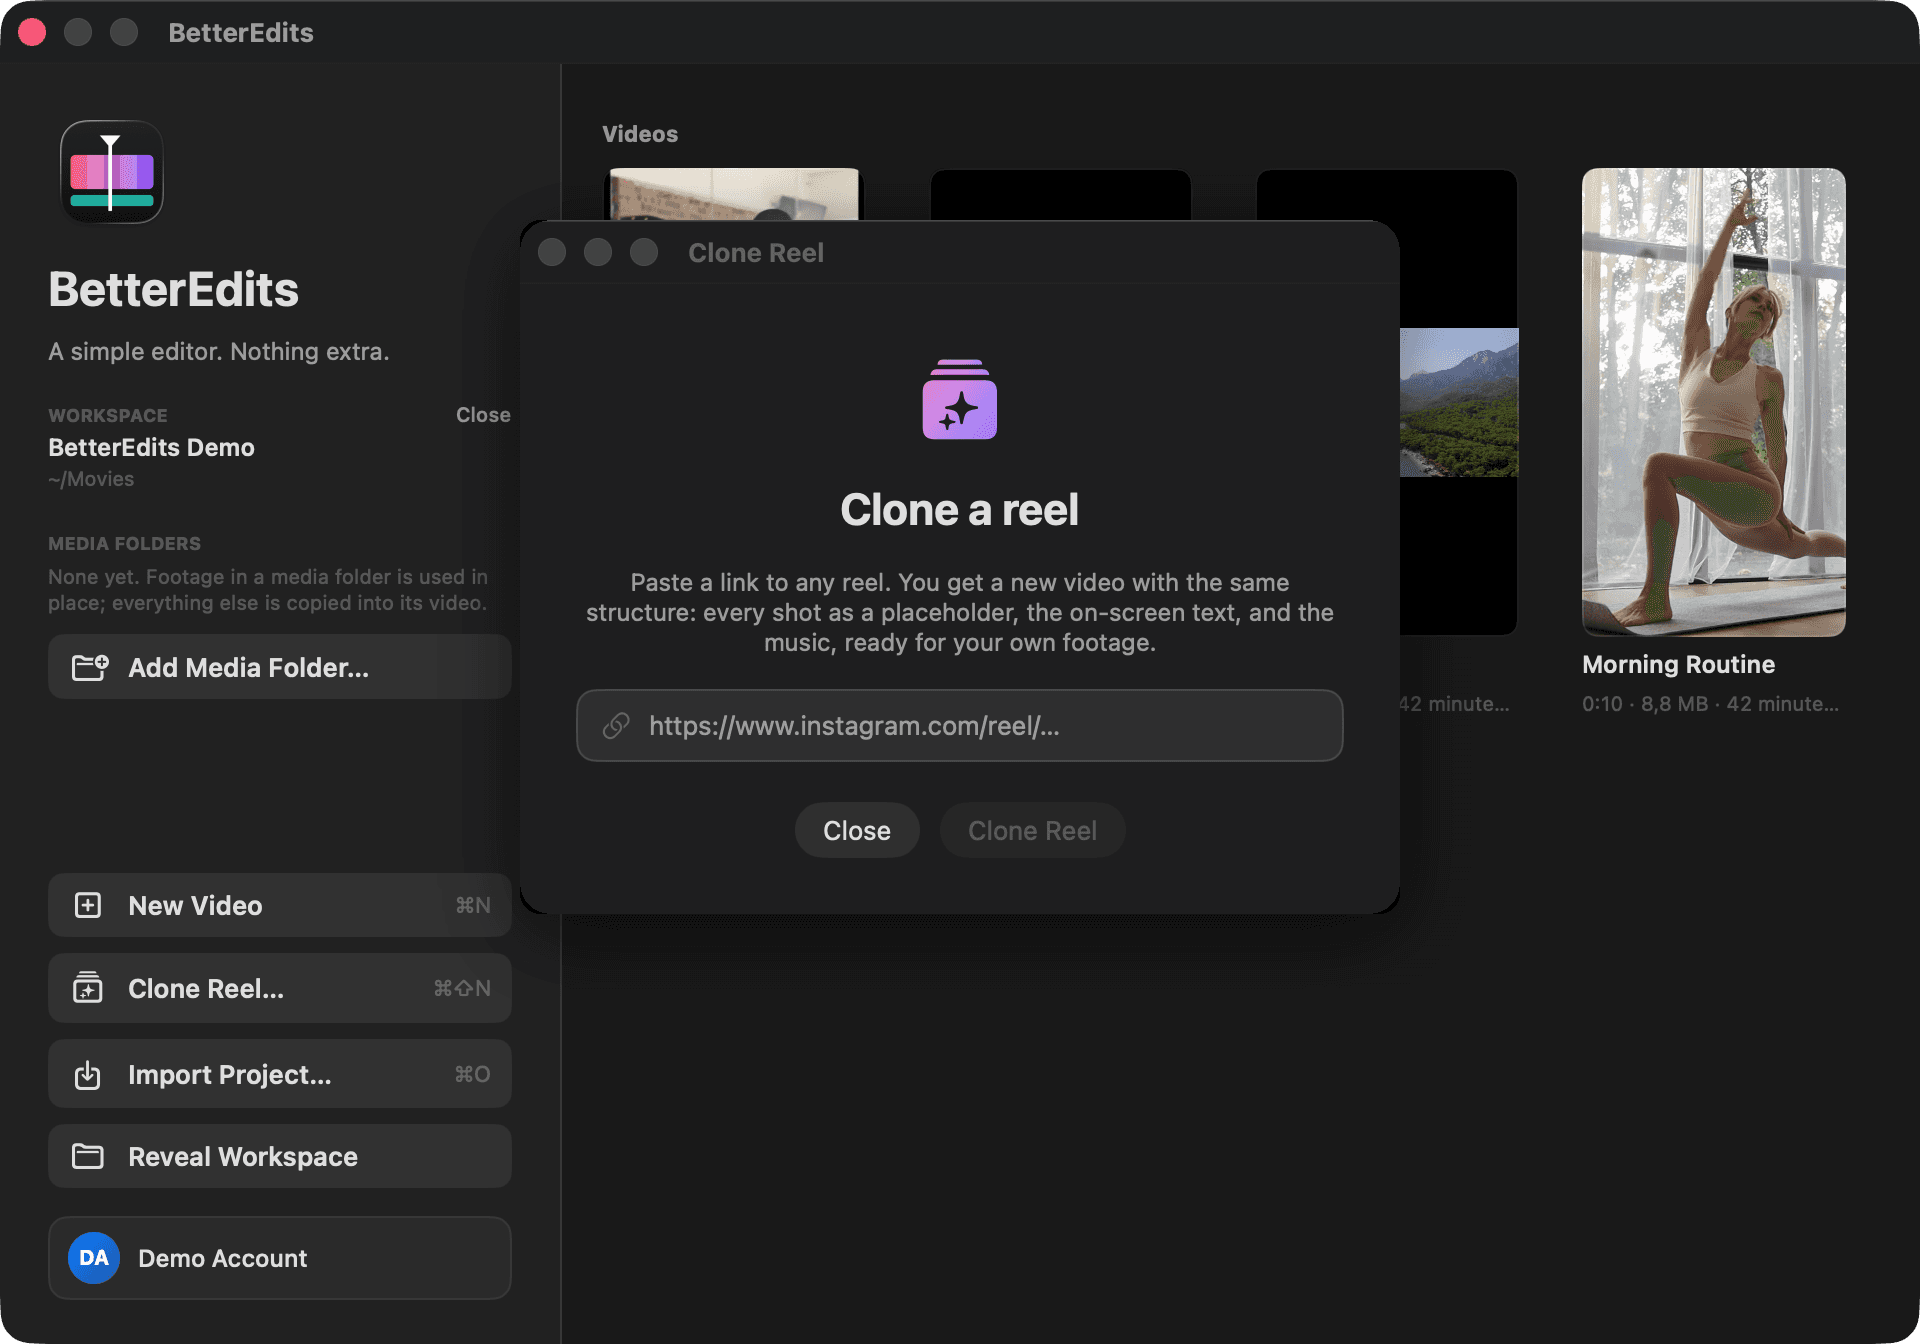Click the Instagram reel URL input field
Viewport: 1920px width, 1344px height.
960,725
